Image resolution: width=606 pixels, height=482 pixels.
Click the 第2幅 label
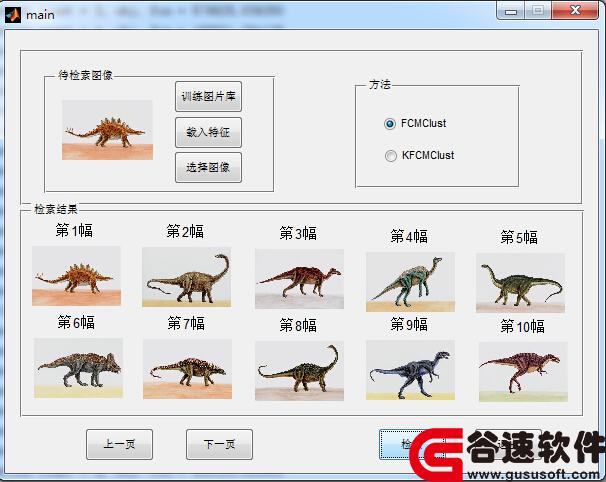185,231
